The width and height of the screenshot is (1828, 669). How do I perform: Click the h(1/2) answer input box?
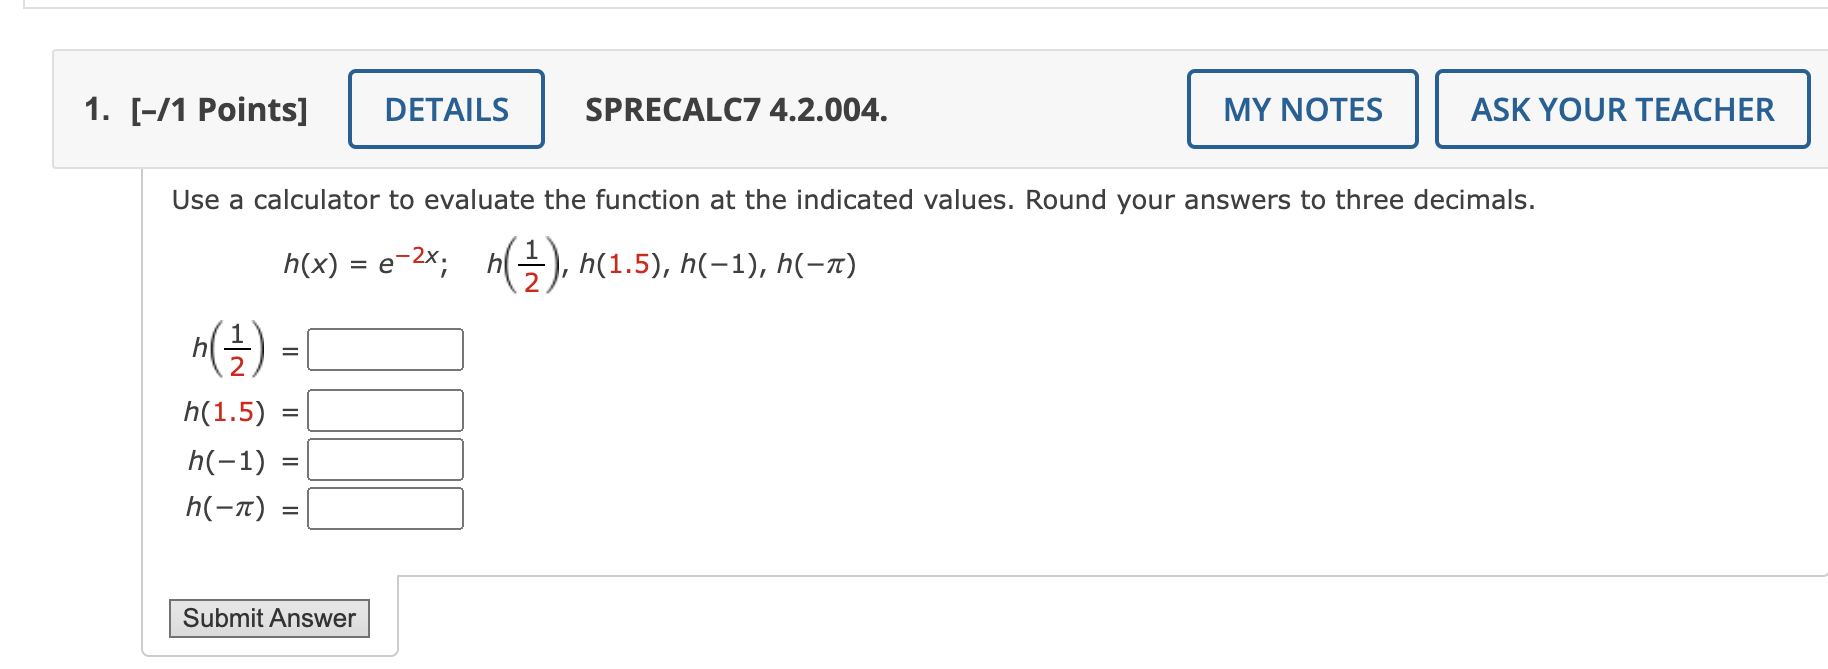coord(384,349)
